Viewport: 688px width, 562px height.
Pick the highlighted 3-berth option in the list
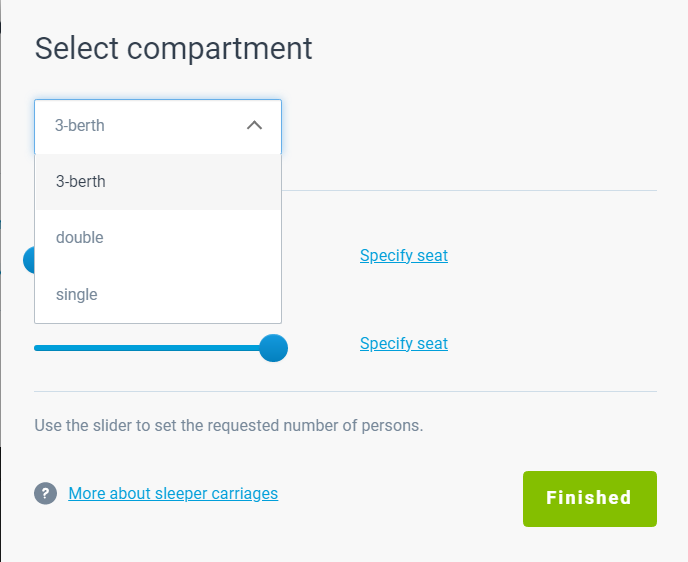point(158,182)
